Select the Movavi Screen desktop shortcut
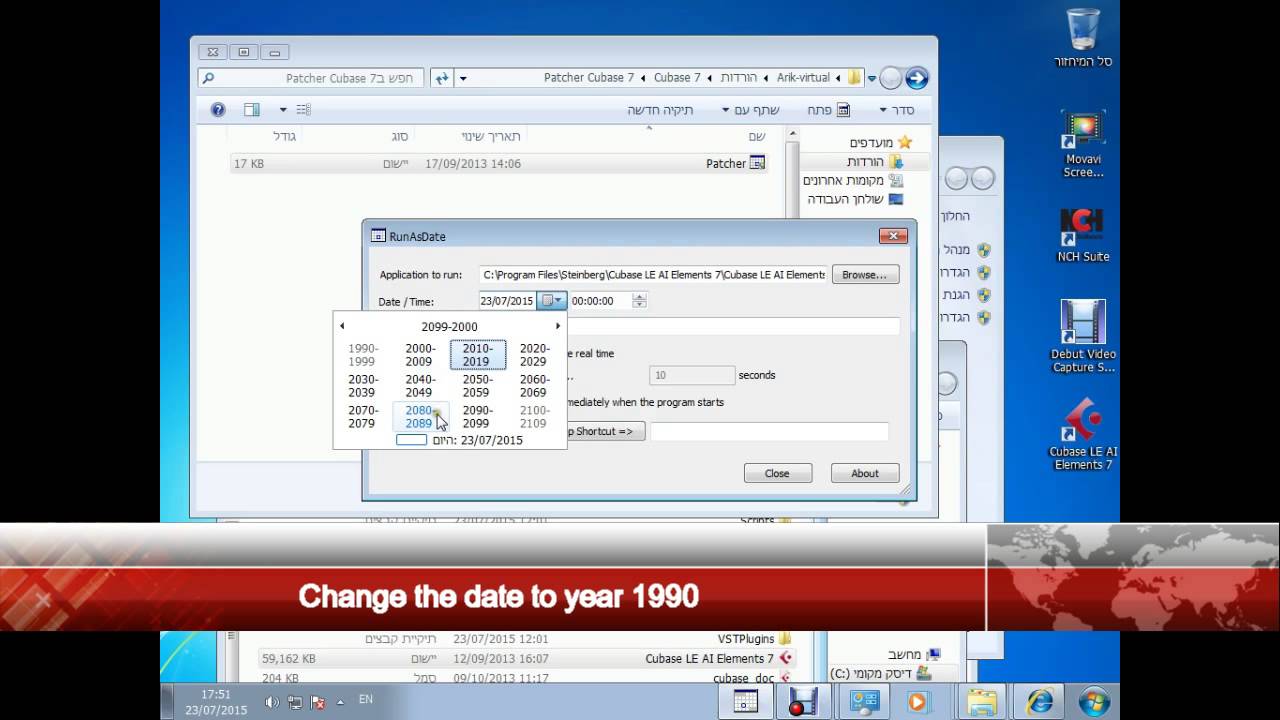The height and width of the screenshot is (720, 1280). [1083, 144]
